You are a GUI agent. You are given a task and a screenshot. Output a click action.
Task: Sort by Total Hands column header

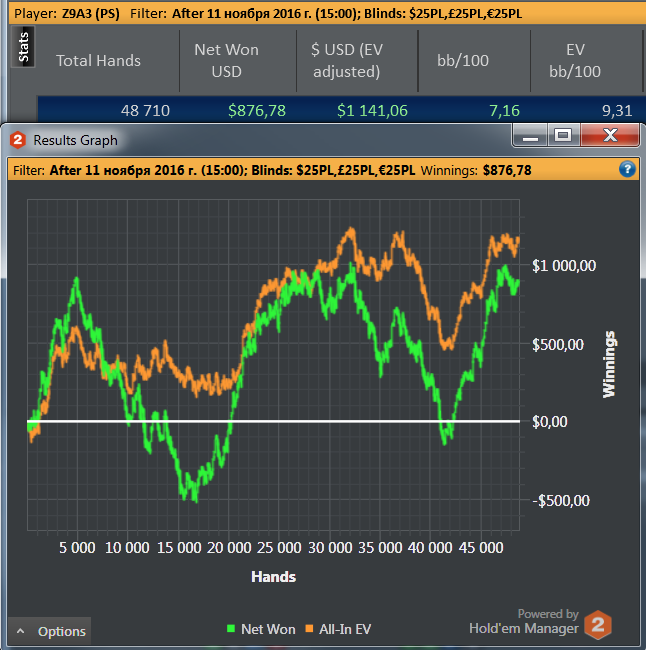click(98, 61)
